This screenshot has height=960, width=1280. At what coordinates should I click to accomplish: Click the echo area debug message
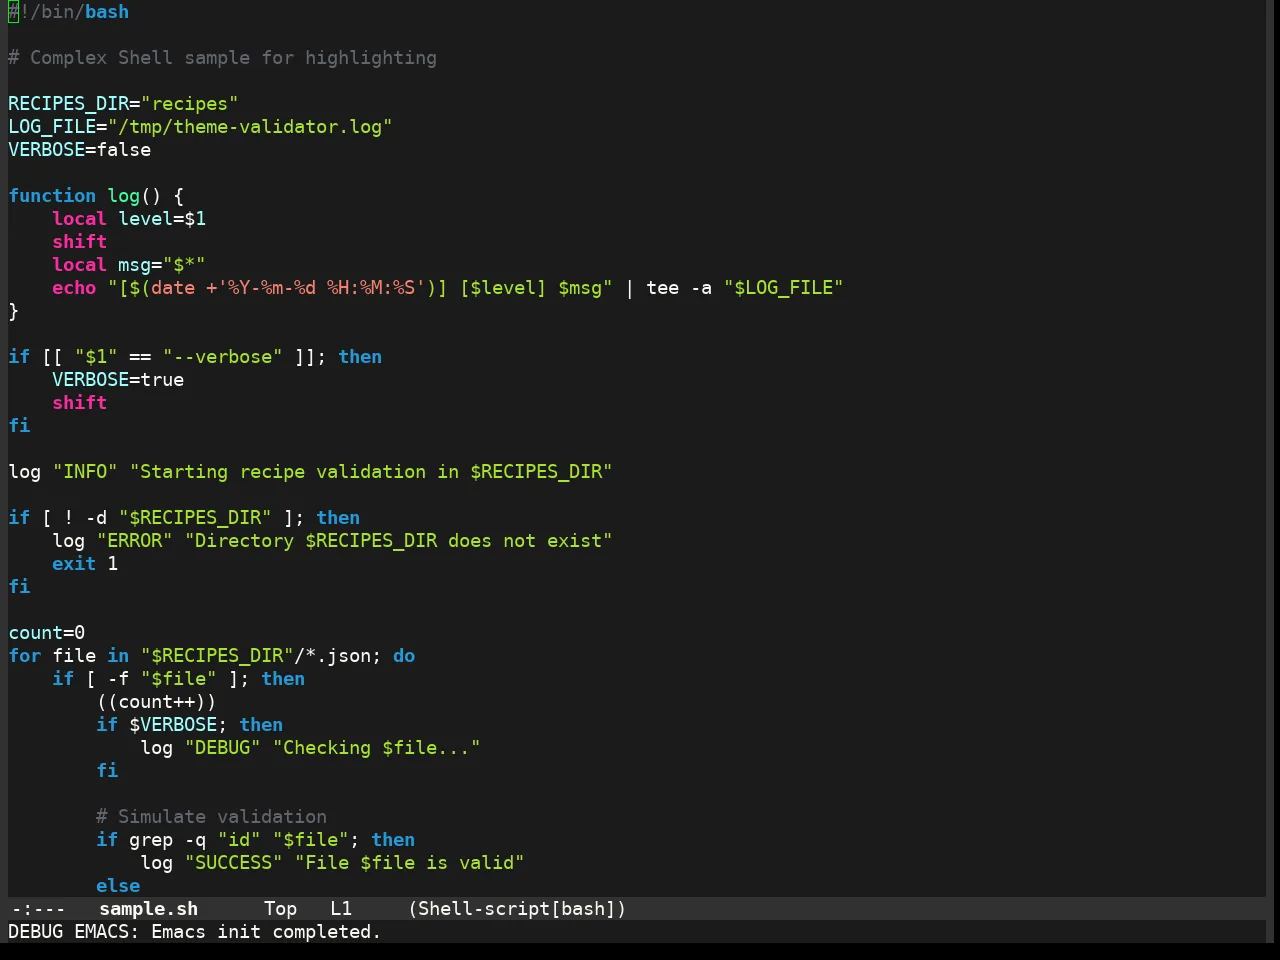pyautogui.click(x=195, y=932)
